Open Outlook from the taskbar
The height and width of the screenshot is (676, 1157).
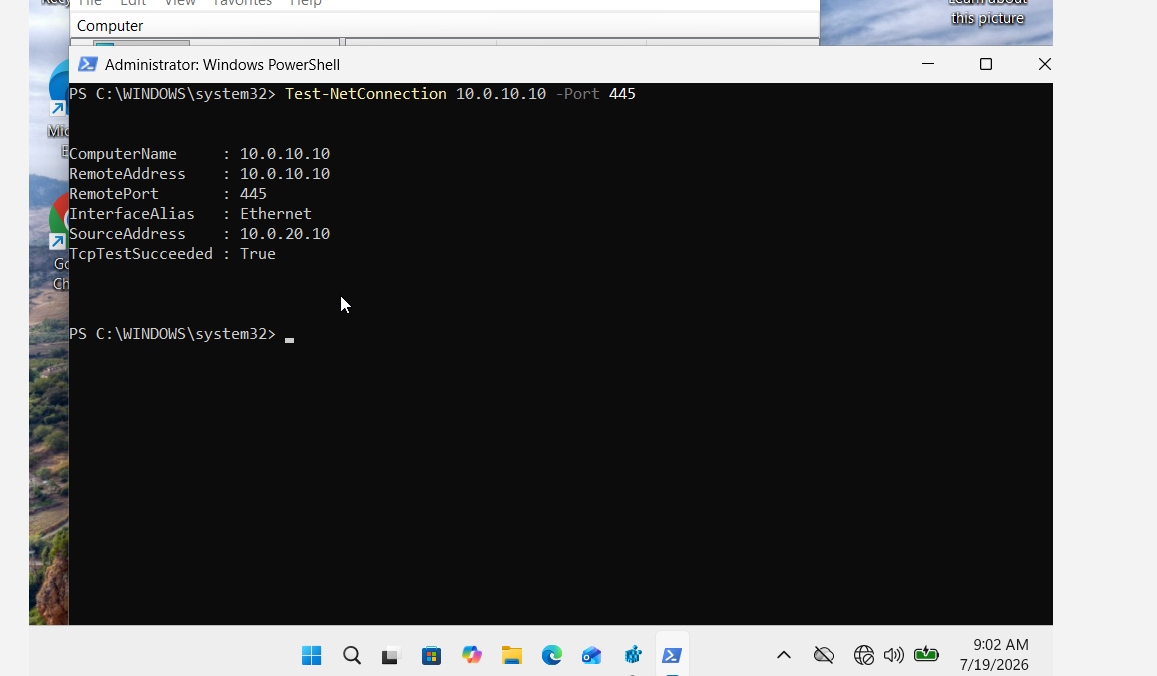(x=591, y=655)
